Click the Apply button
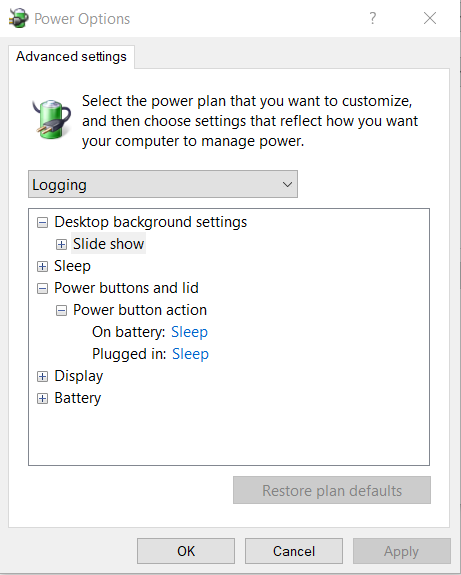This screenshot has width=461, height=575. (x=402, y=551)
